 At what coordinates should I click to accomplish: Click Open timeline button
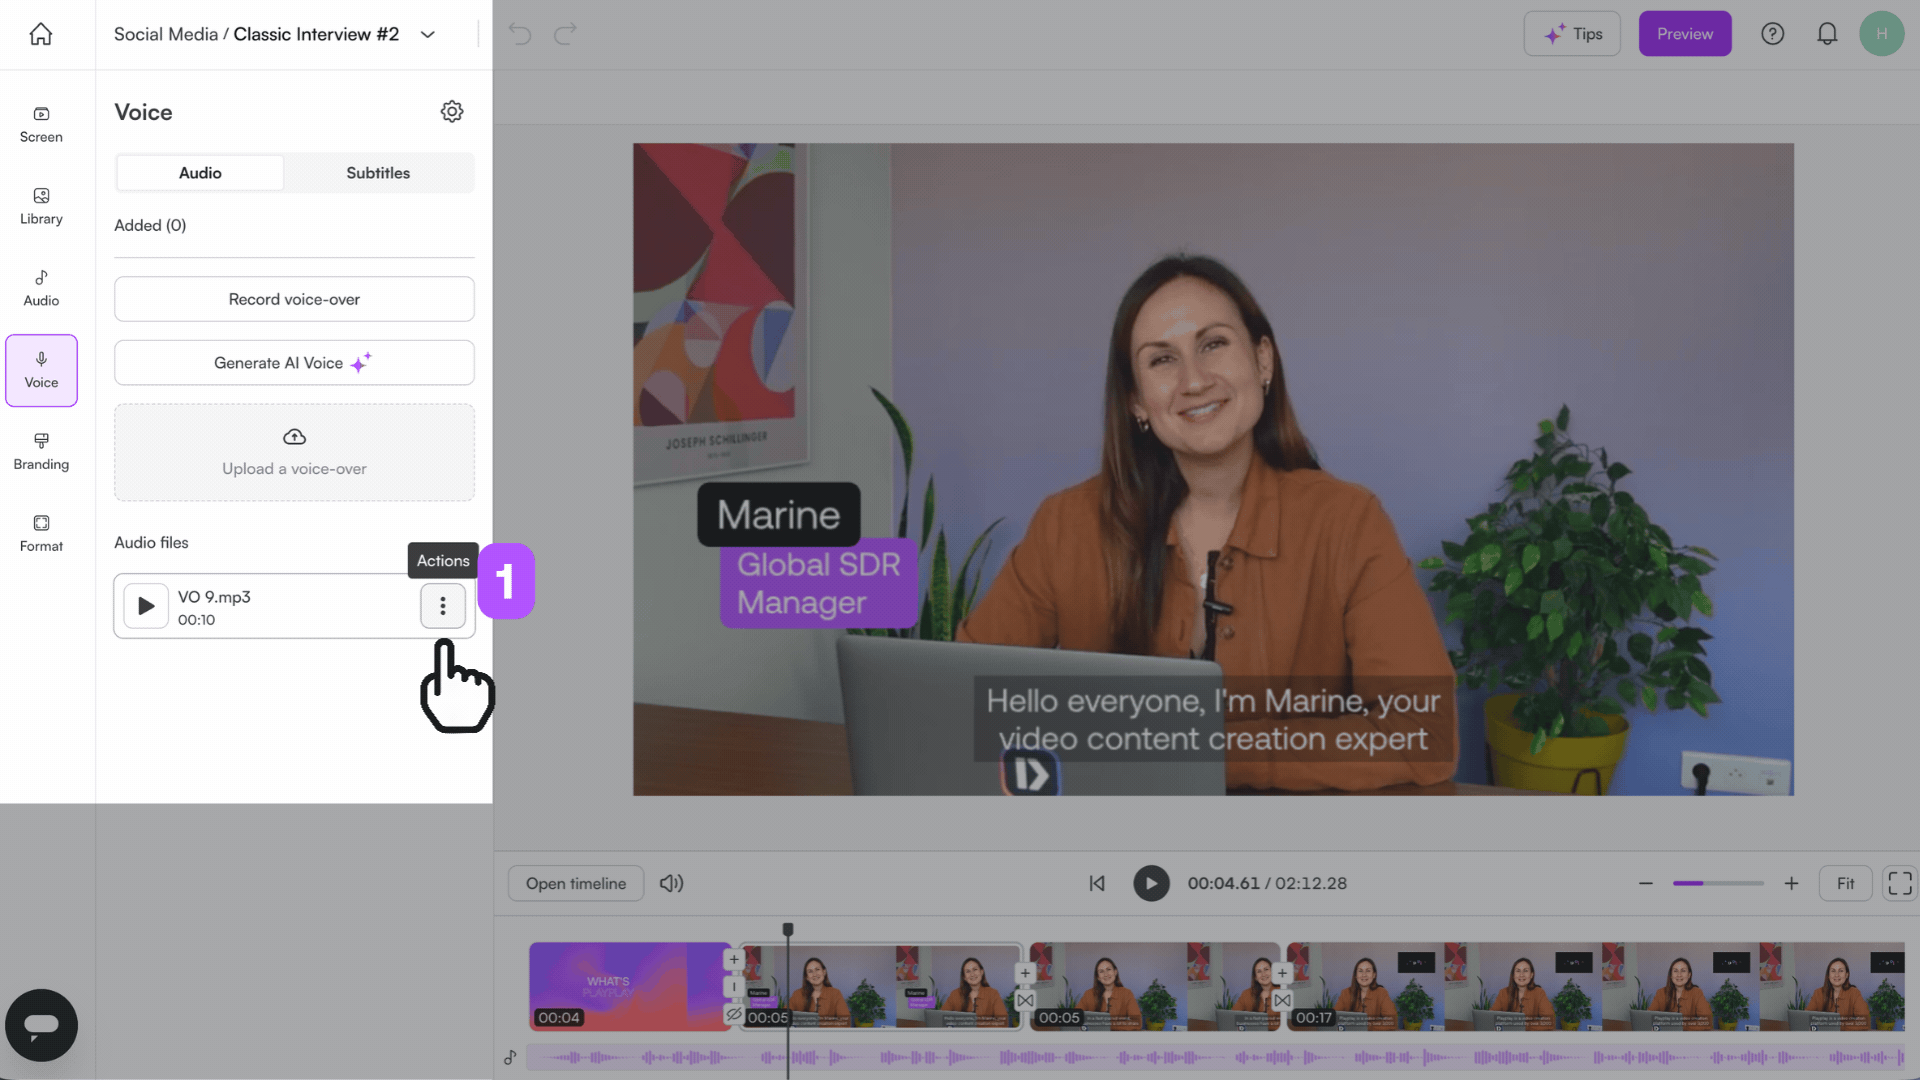576,883
